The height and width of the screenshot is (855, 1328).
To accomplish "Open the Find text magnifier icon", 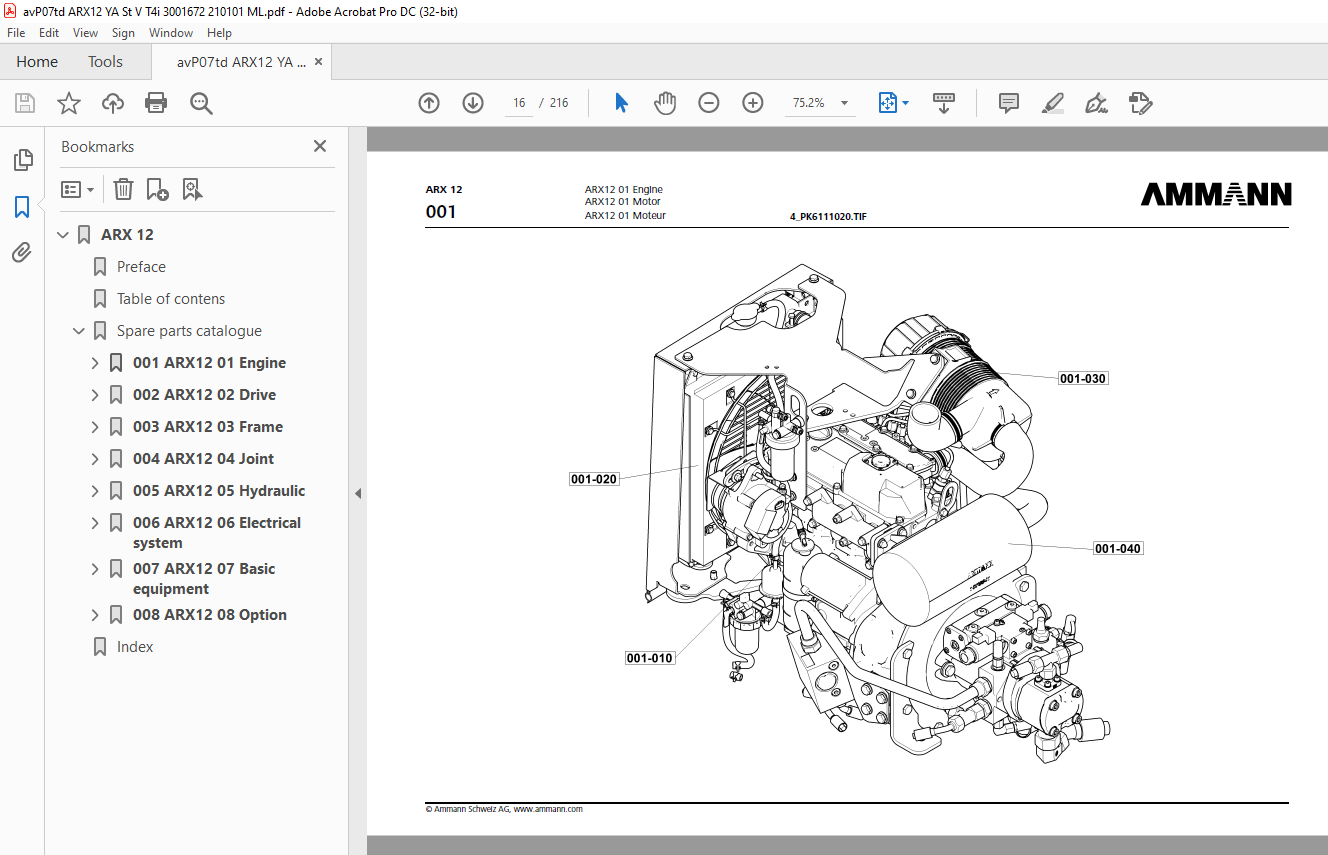I will [x=201, y=103].
